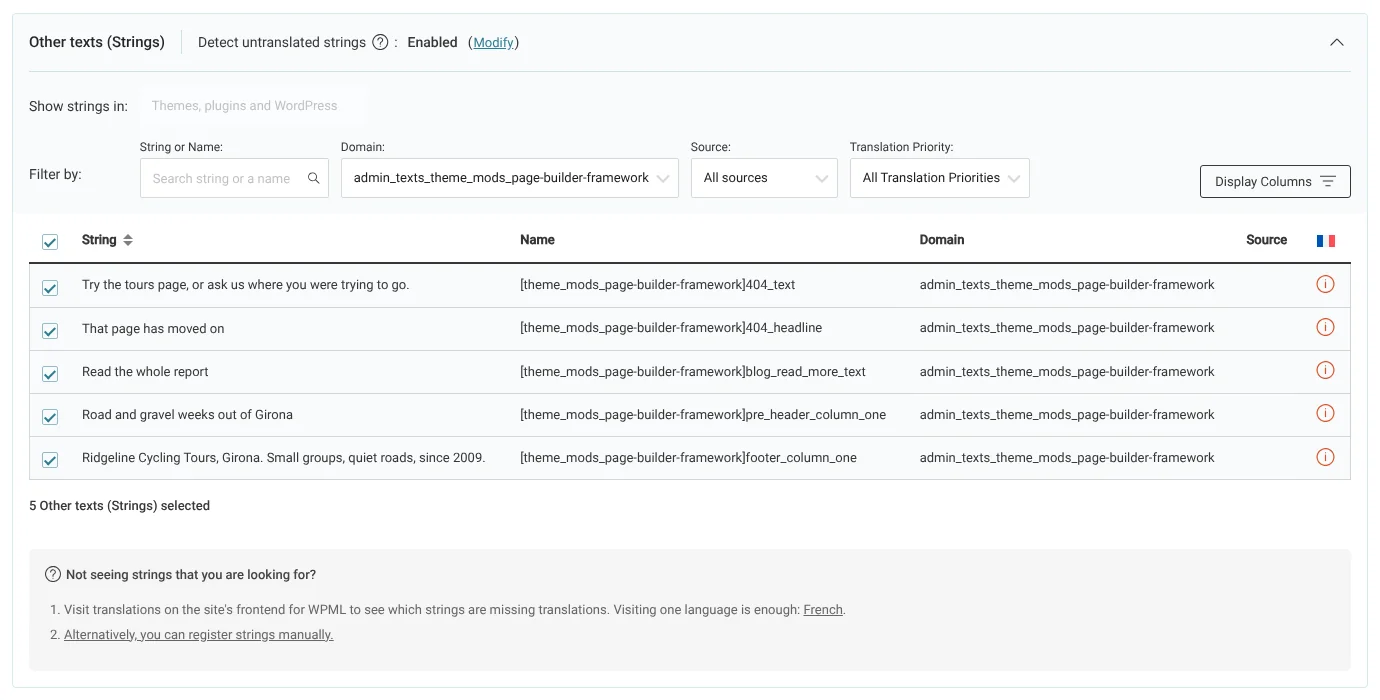This screenshot has height=700, width=1380.
Task: Focus the Search string or a name field
Action: tap(234, 178)
